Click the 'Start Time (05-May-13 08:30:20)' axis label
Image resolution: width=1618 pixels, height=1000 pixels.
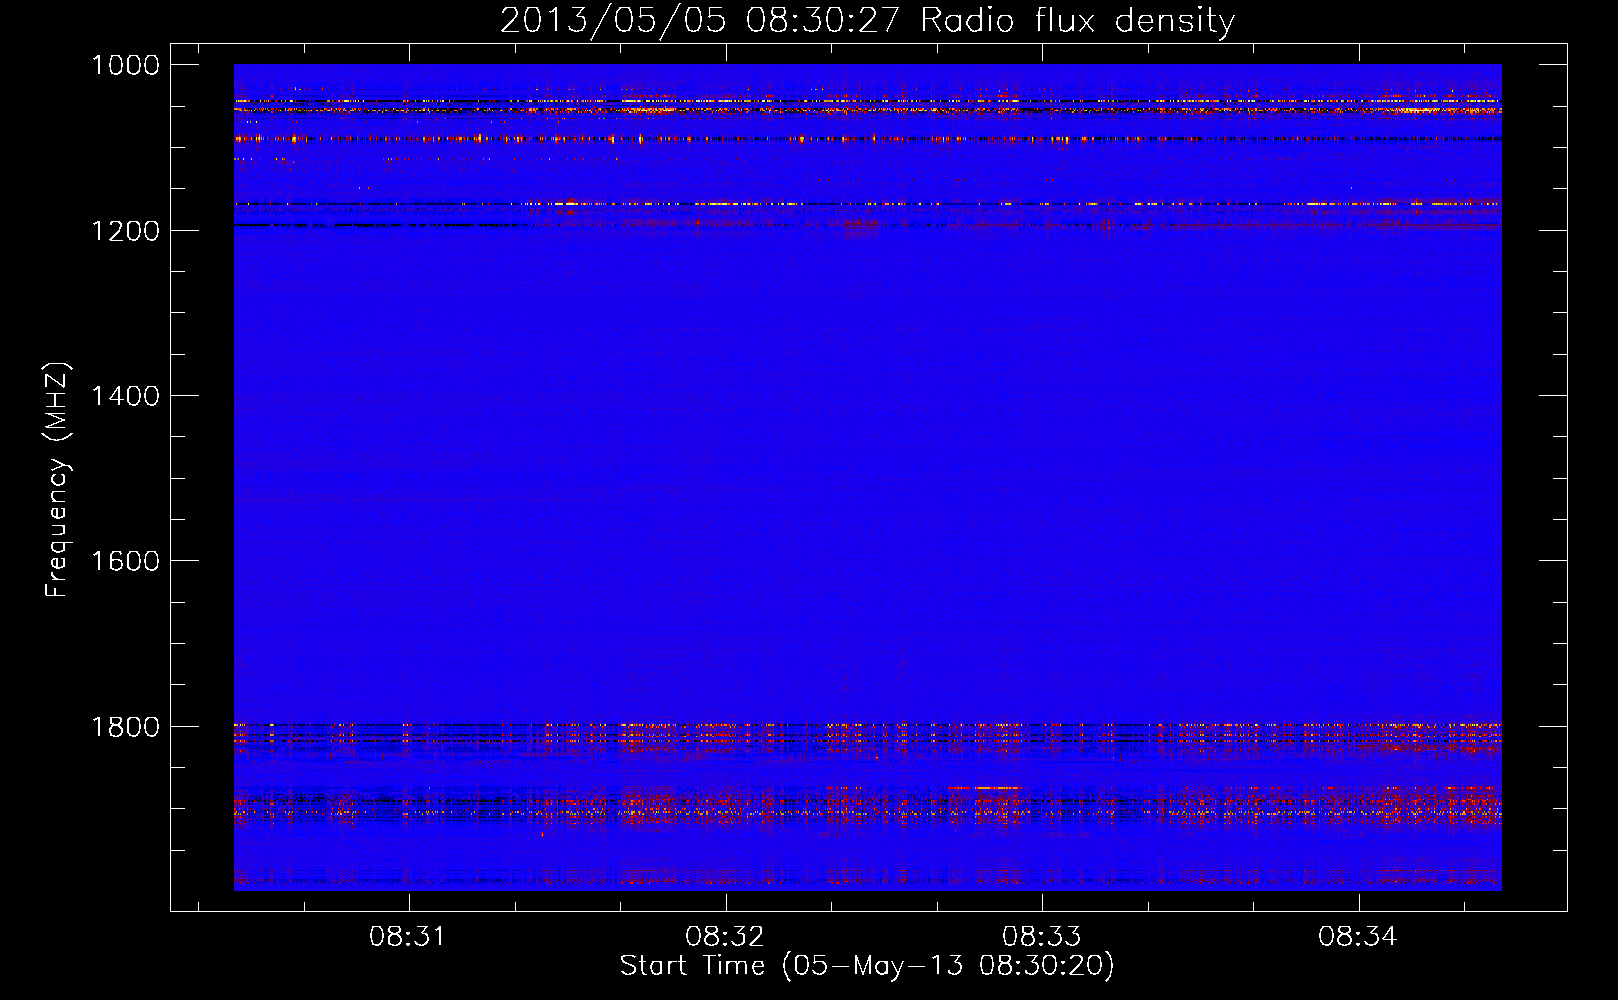[x=867, y=966]
